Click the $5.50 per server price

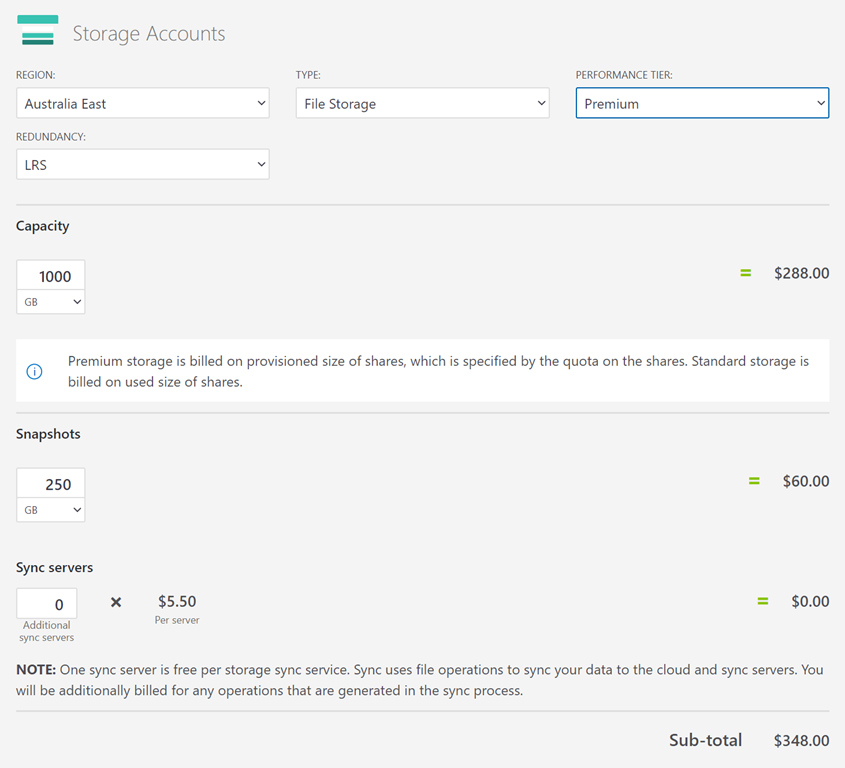(x=177, y=601)
